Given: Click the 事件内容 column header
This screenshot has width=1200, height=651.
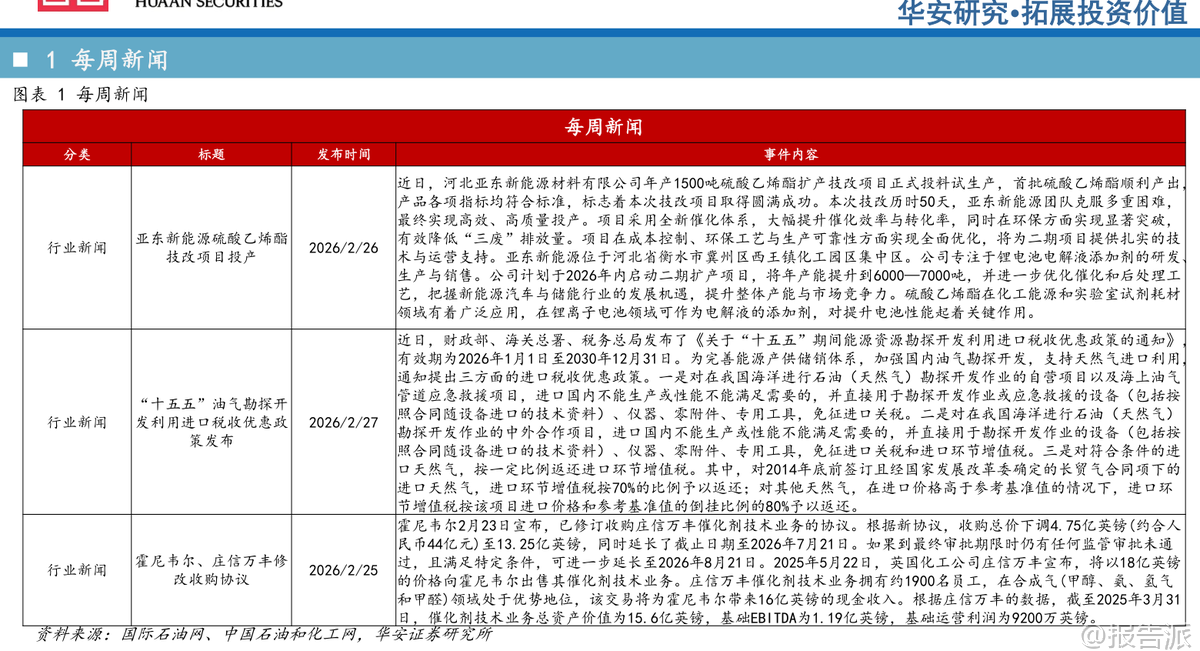Looking at the screenshot, I should [x=790, y=155].
